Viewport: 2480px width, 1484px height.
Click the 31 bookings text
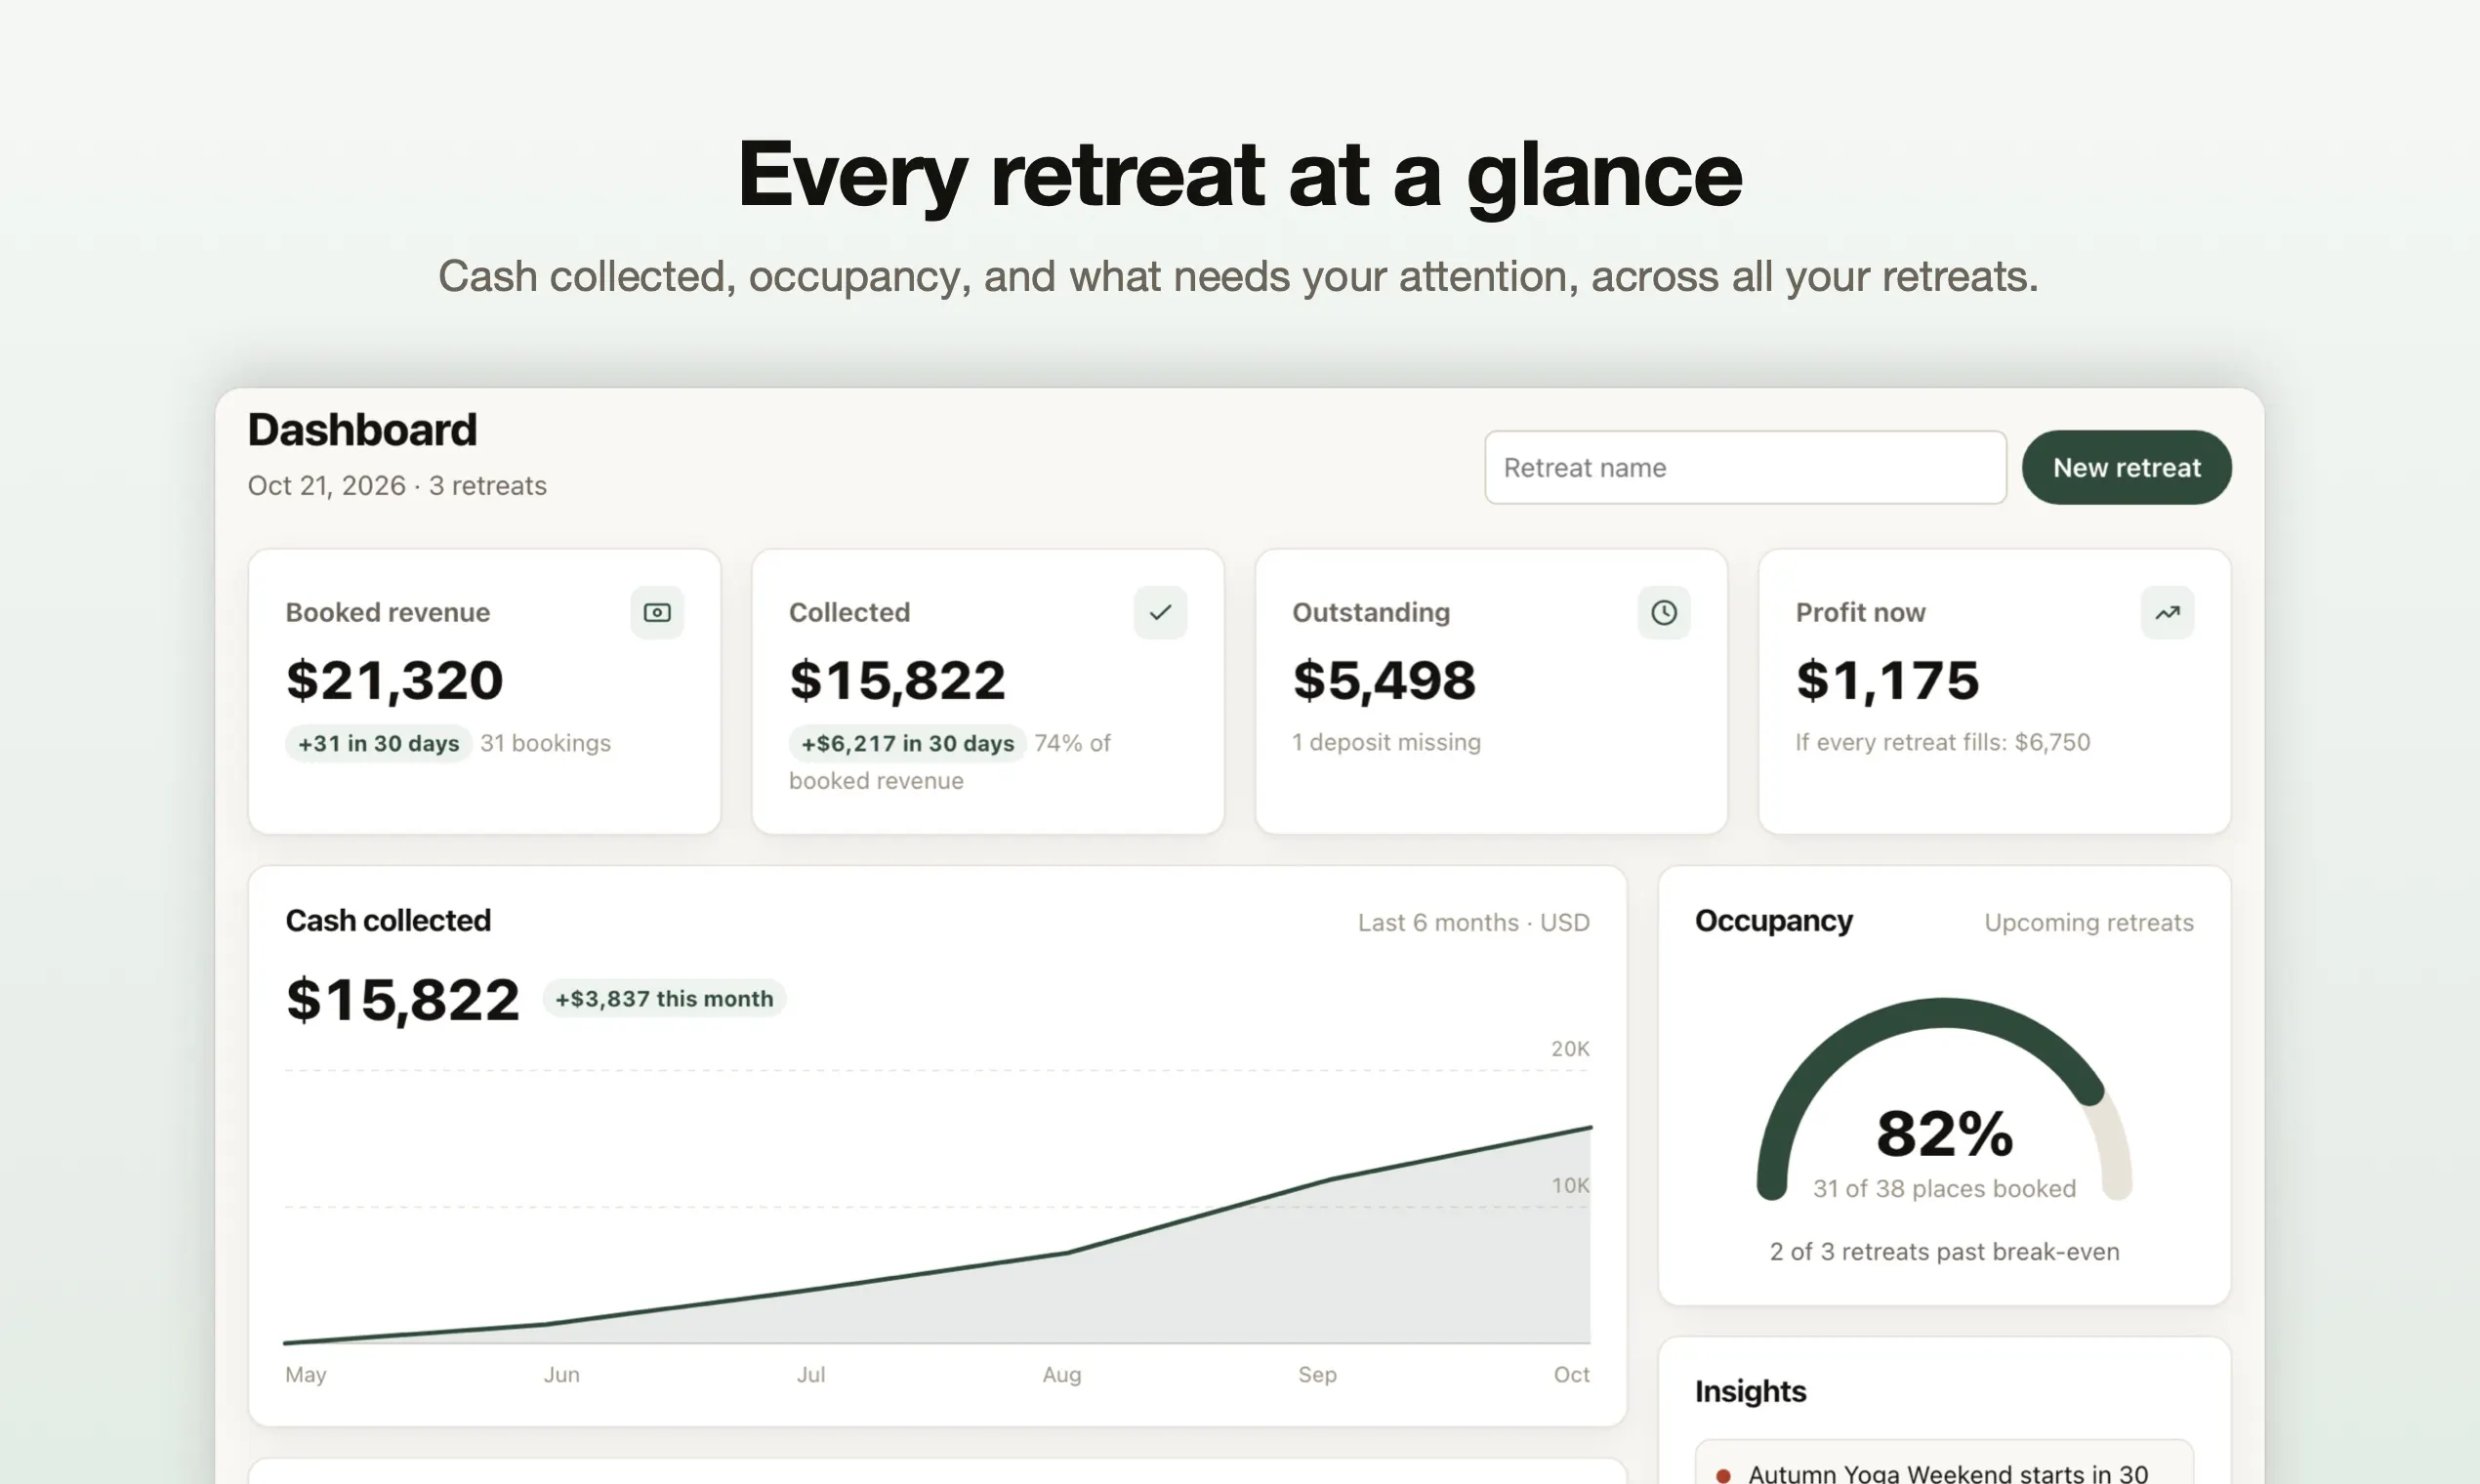tap(545, 743)
